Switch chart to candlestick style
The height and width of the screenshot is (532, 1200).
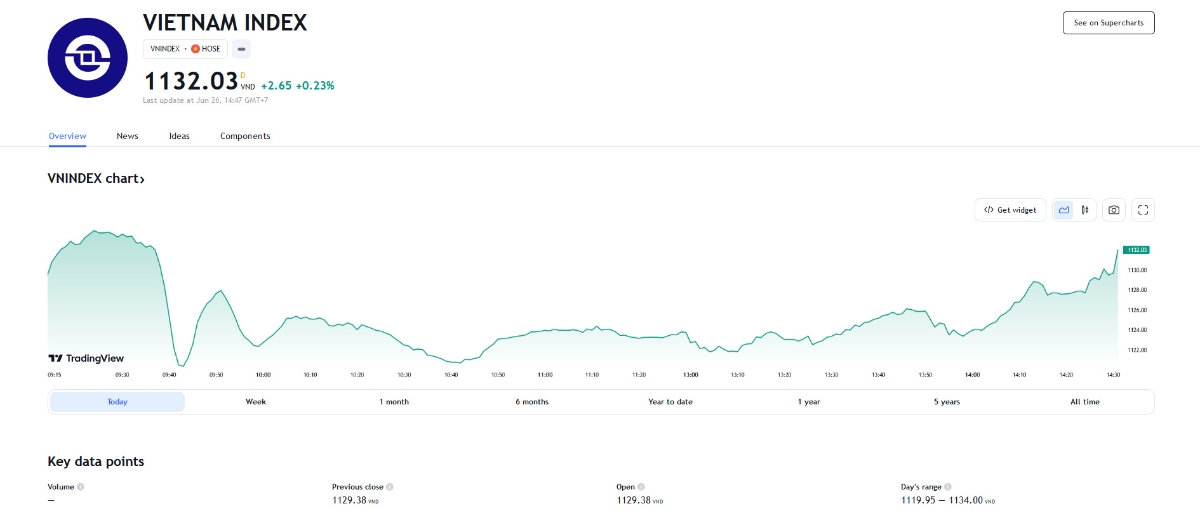pos(1085,210)
